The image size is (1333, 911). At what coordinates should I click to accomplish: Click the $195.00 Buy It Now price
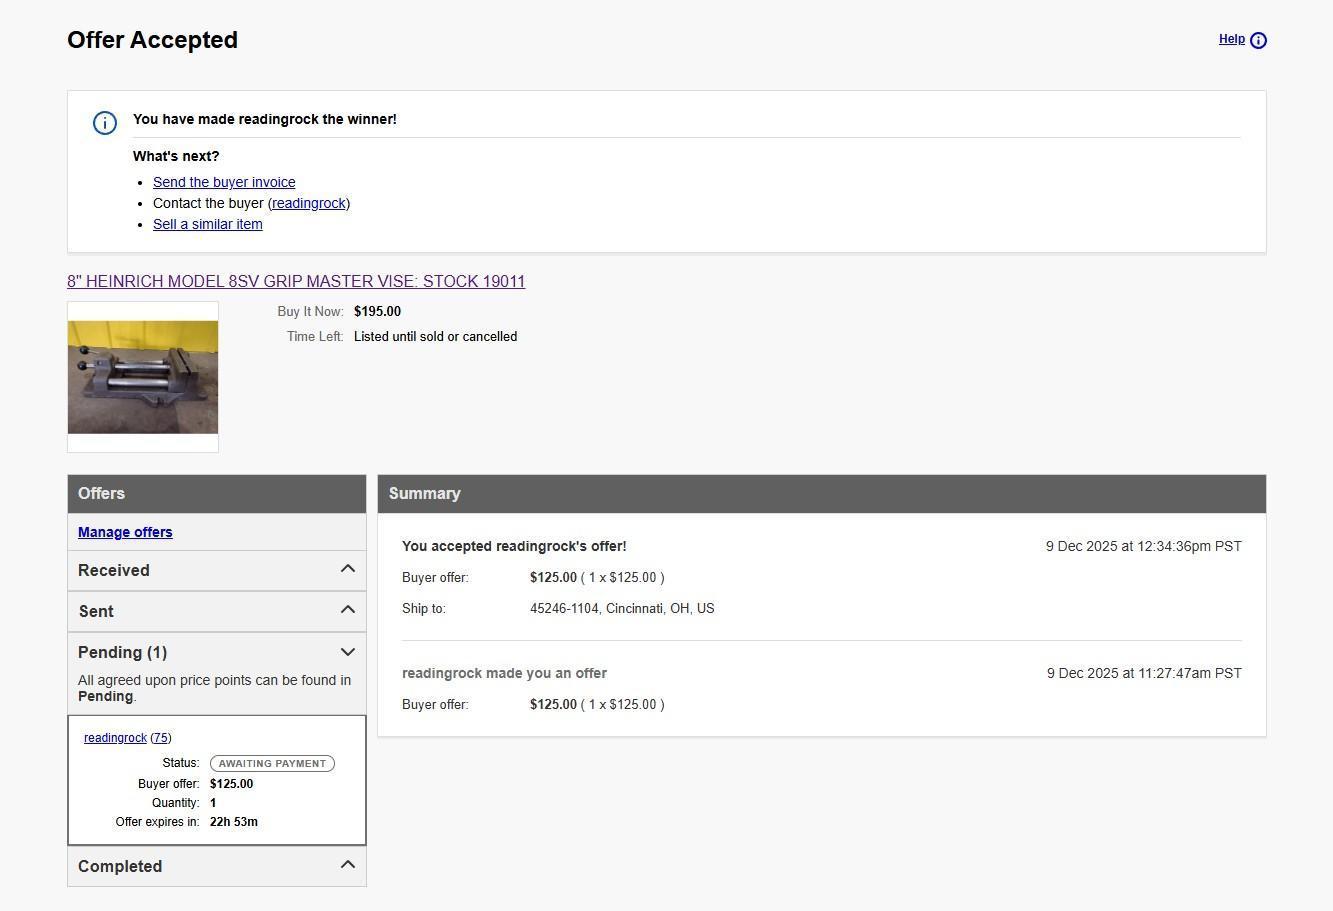click(377, 311)
